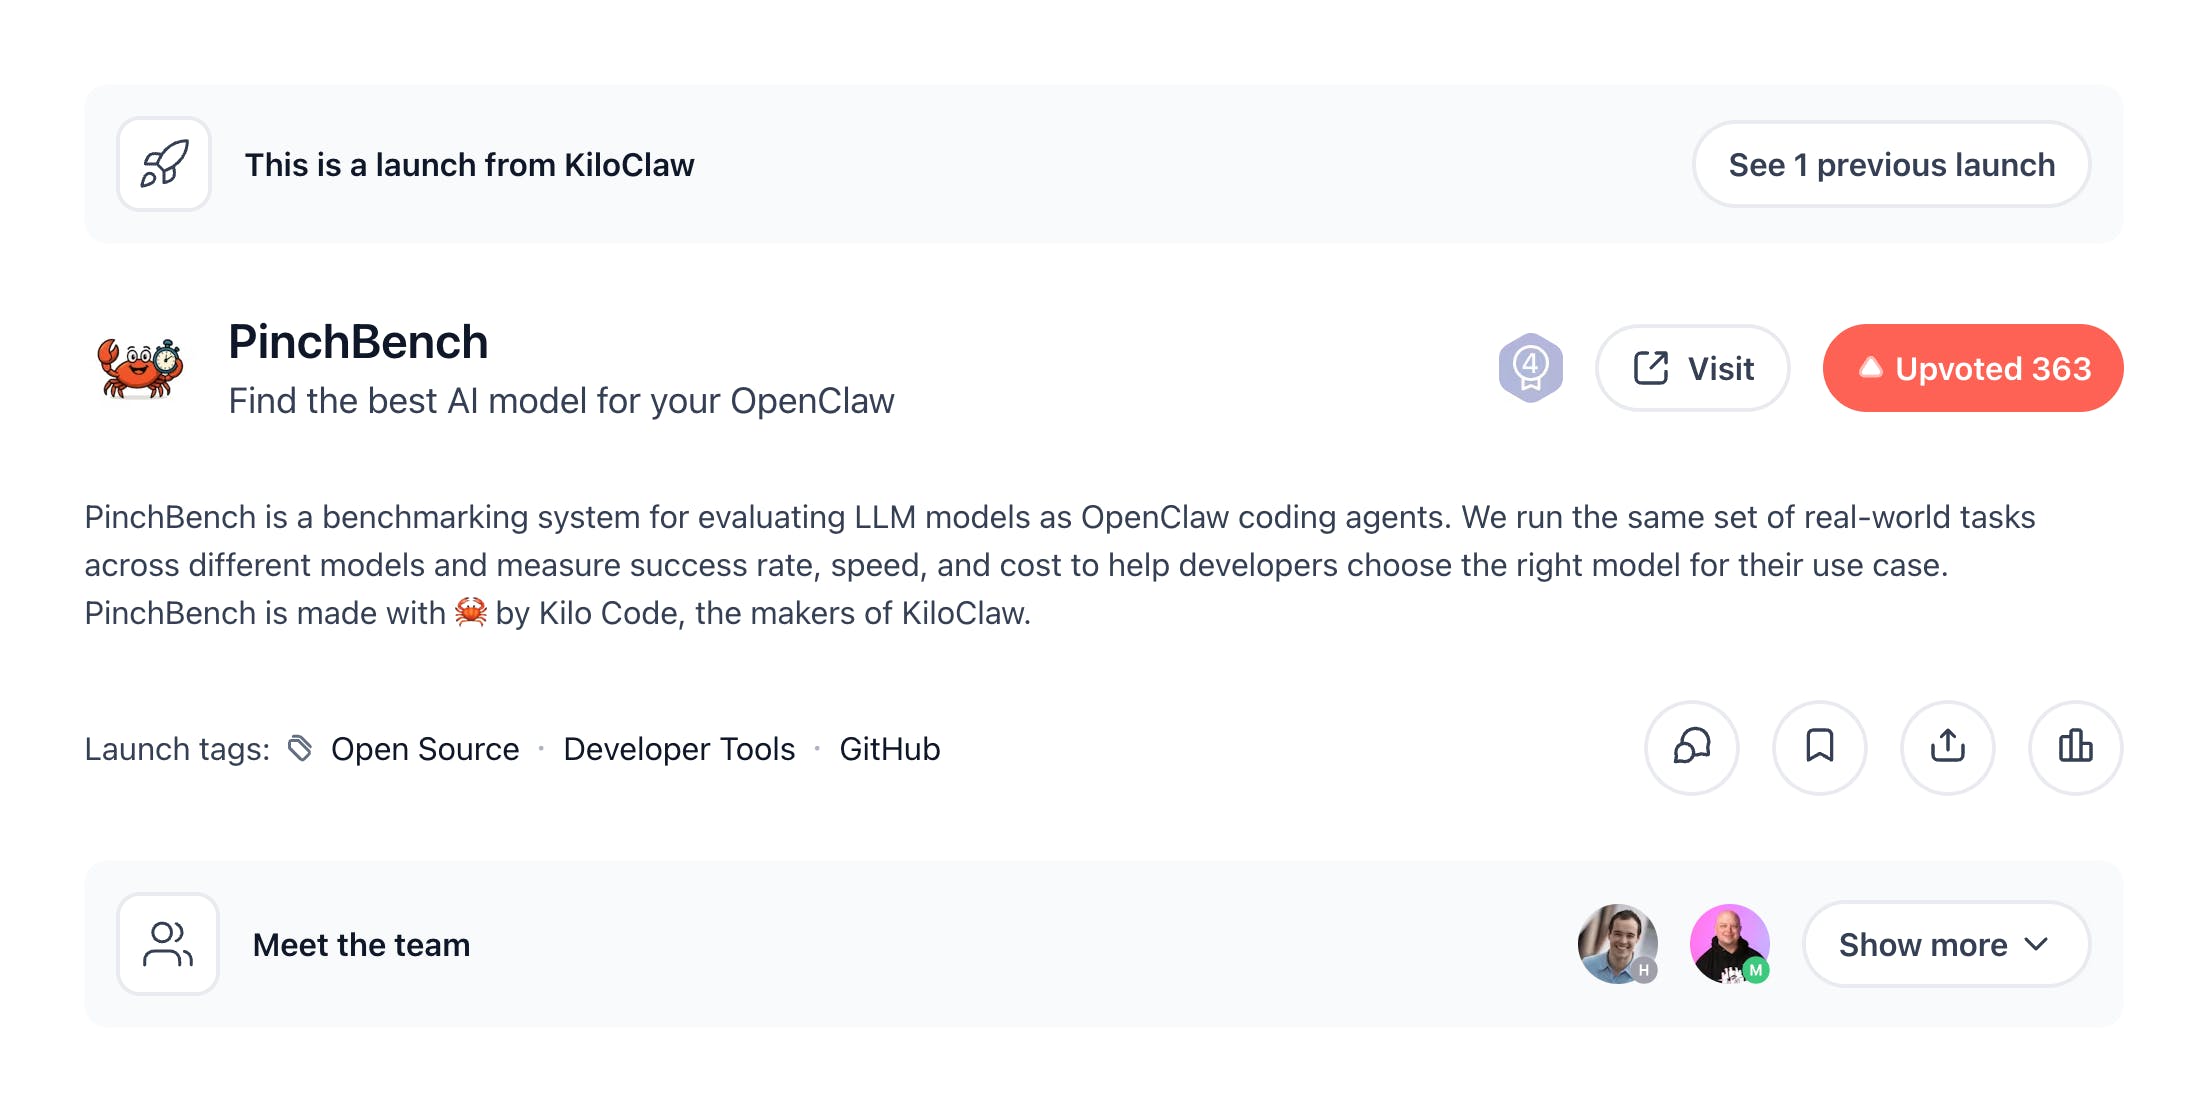Open the comments discussion icon
The width and height of the screenshot is (2208, 1112).
[1692, 747]
